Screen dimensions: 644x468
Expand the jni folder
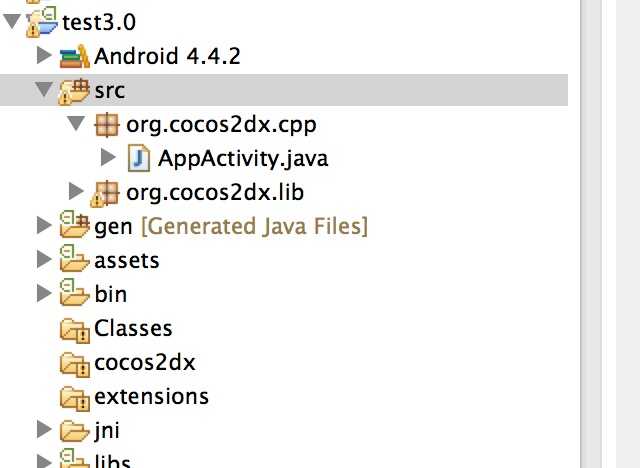click(44, 430)
